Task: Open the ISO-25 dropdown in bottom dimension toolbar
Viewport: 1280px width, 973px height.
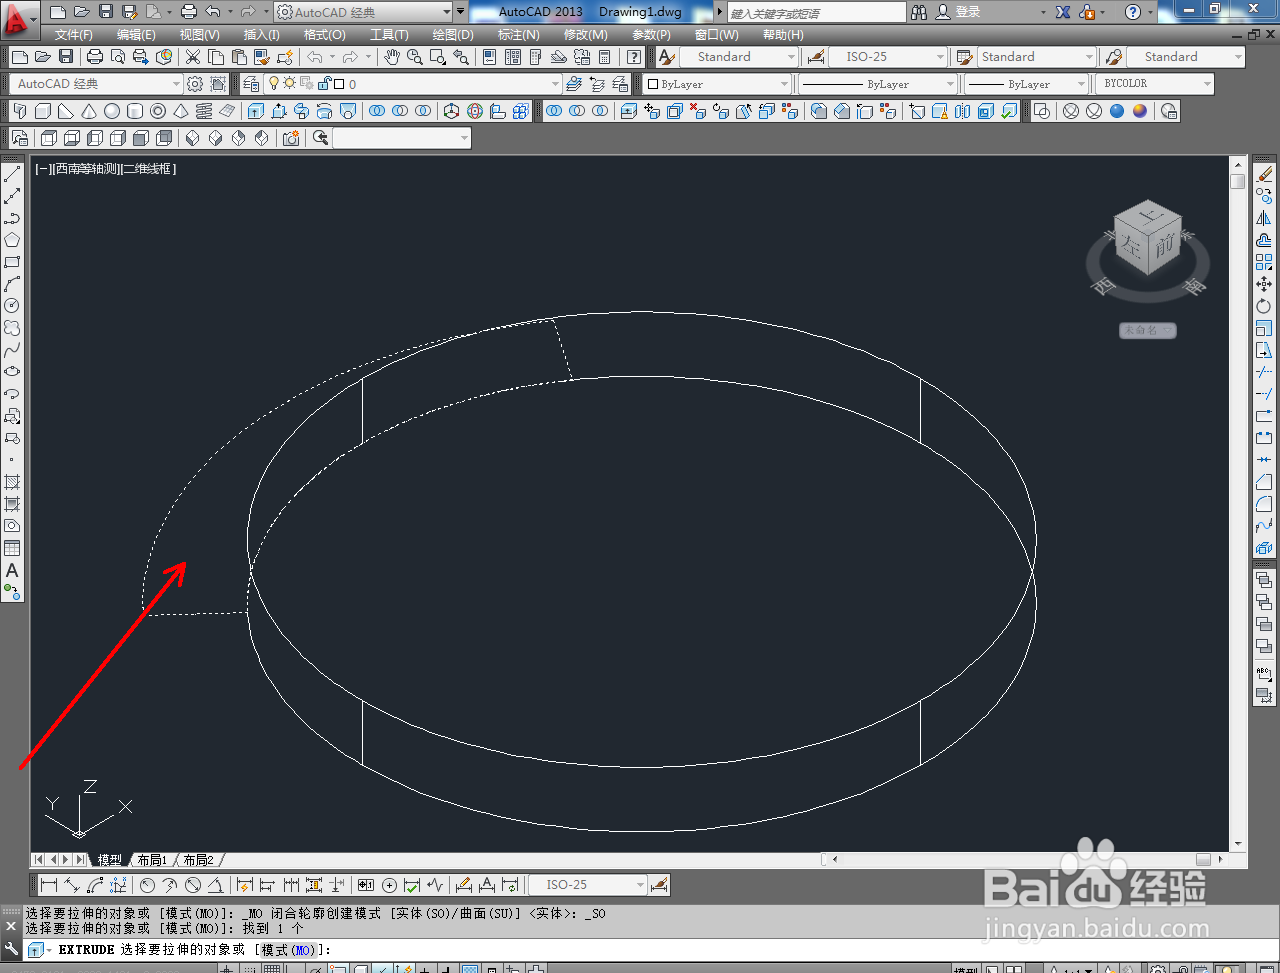Action: tap(588, 885)
